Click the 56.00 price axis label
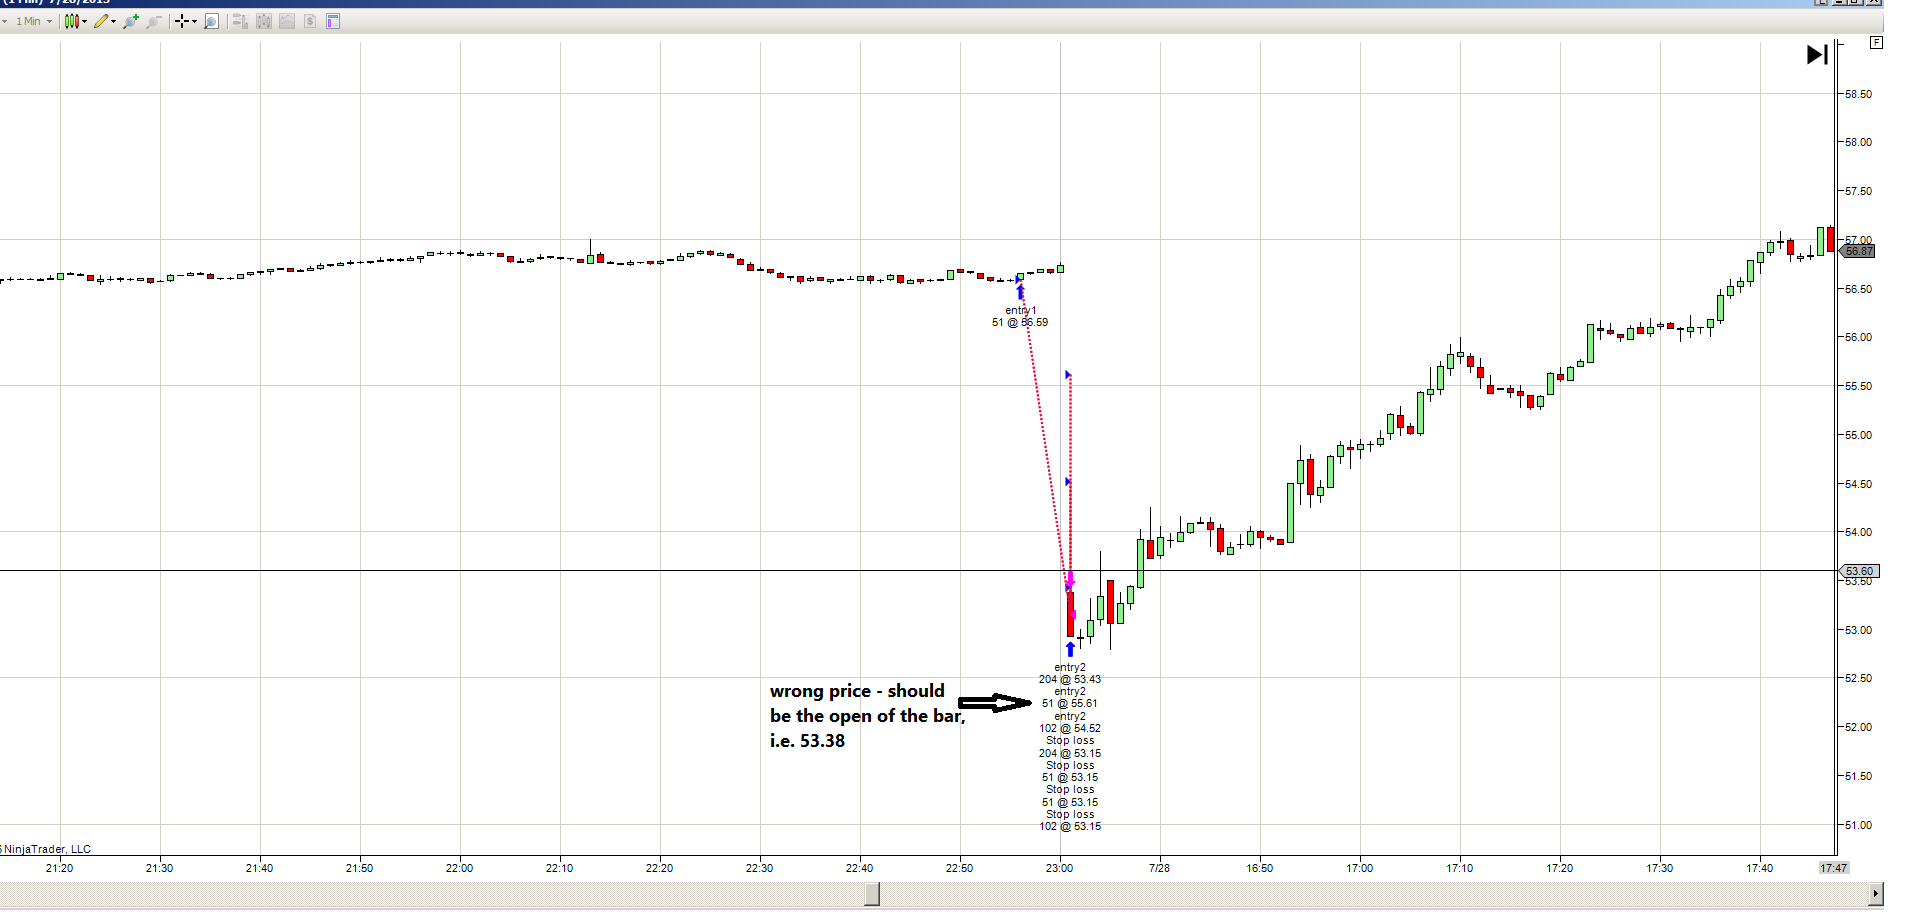Viewport: 1920px width, 920px height. click(1858, 338)
